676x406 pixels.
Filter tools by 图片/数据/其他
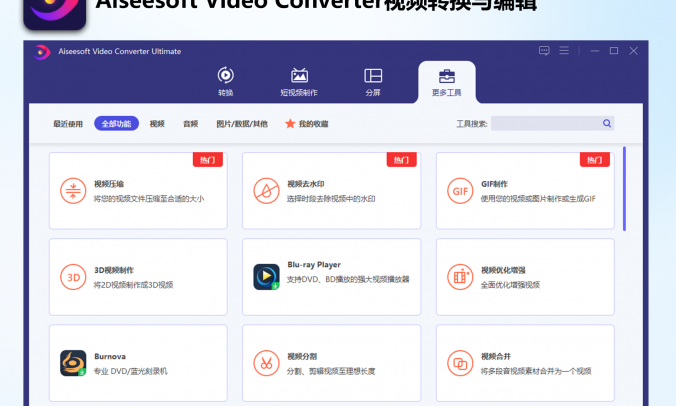tap(242, 124)
